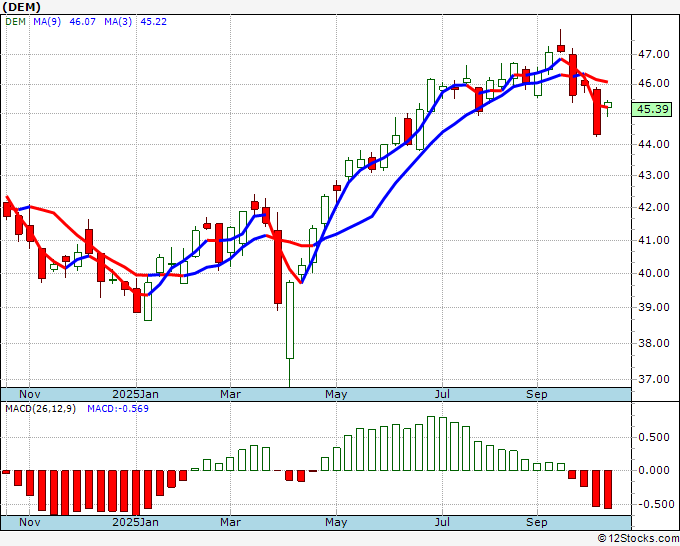Click the MA(9) legend label
Viewport: 680px width, 546px height.
(x=47, y=22)
